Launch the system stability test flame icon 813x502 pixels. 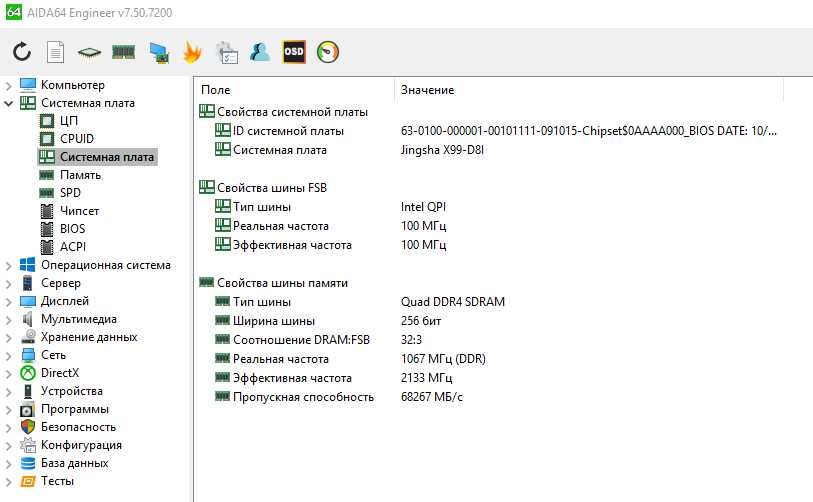click(192, 52)
